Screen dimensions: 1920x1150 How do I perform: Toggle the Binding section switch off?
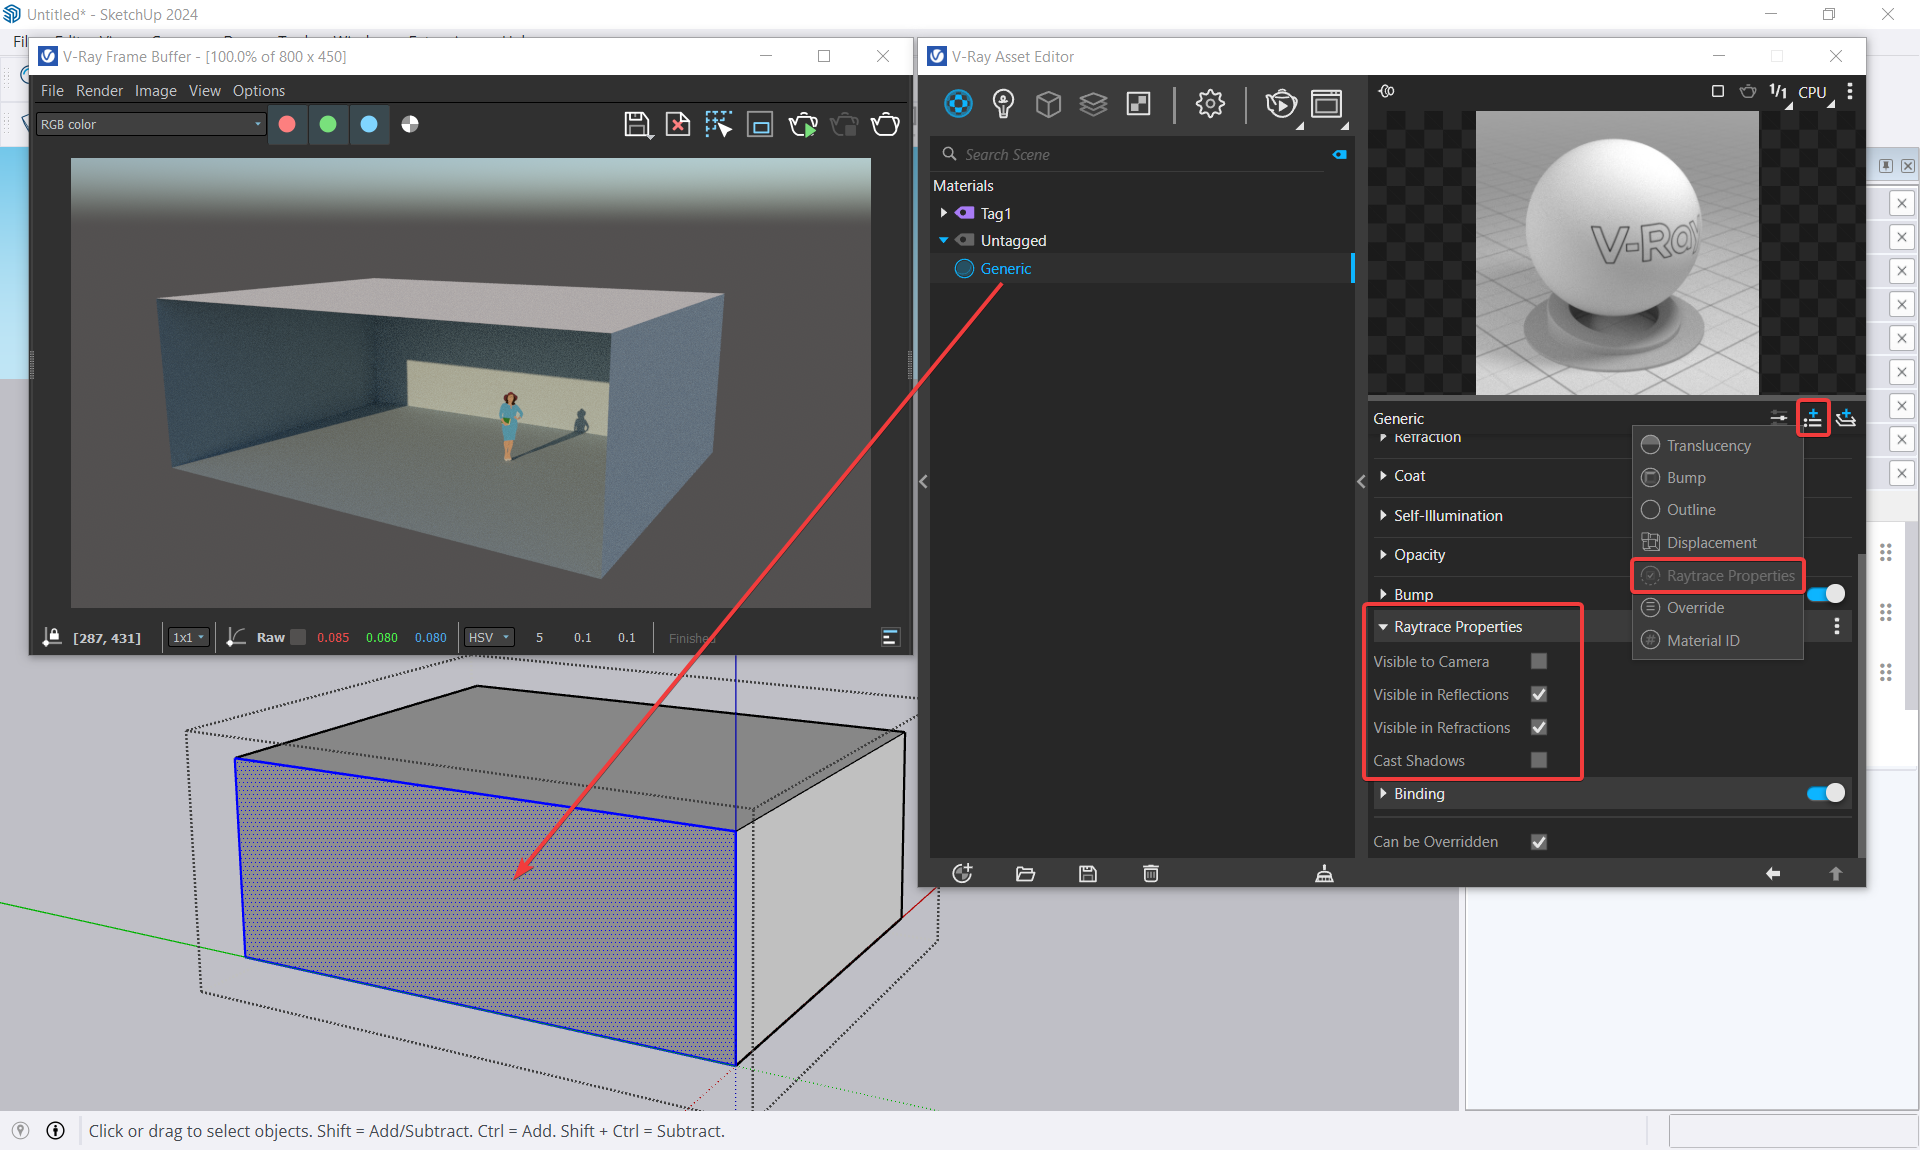[1826, 793]
